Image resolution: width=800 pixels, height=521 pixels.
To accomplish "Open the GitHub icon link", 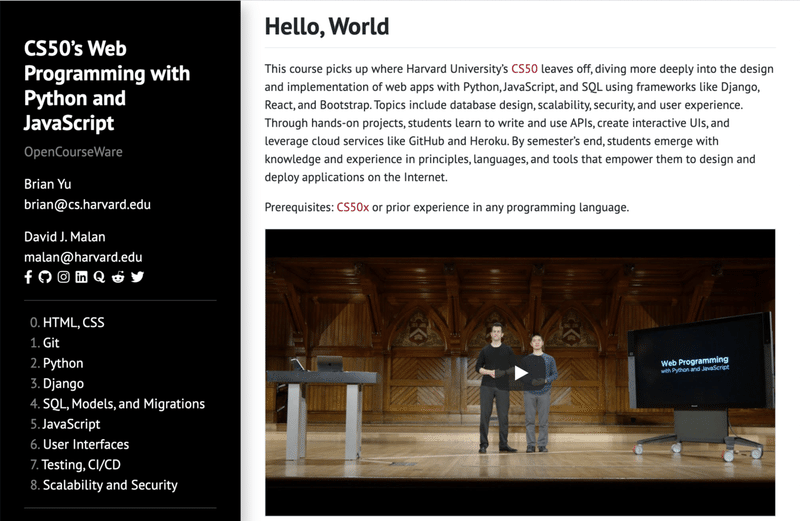I will pyautogui.click(x=45, y=277).
